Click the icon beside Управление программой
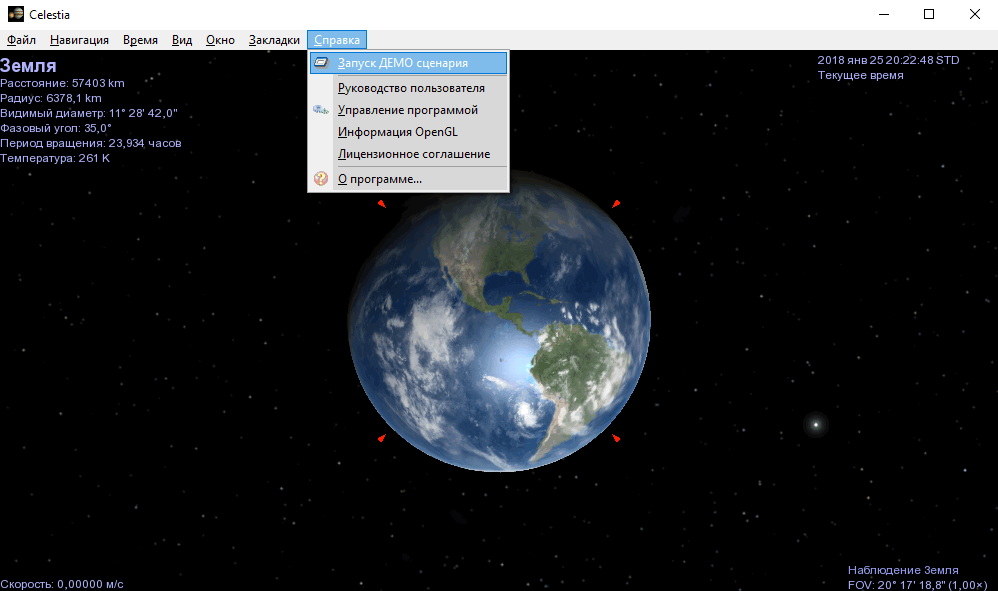This screenshot has width=998, height=591. 321,110
